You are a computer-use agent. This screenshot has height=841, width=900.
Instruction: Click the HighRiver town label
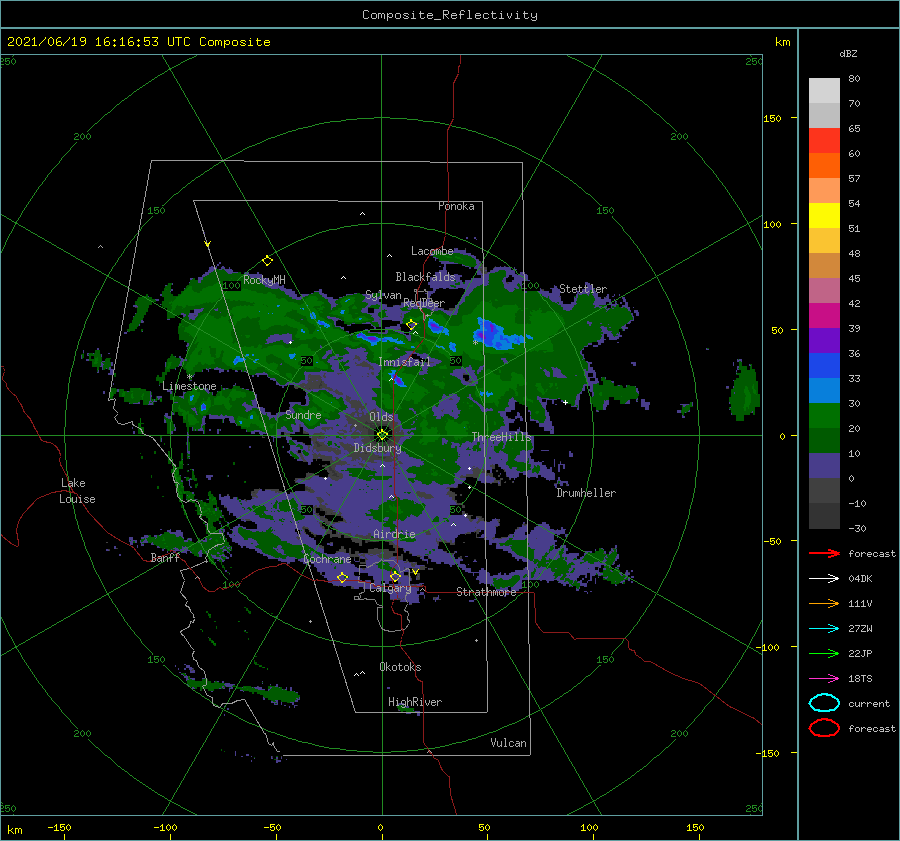(415, 702)
